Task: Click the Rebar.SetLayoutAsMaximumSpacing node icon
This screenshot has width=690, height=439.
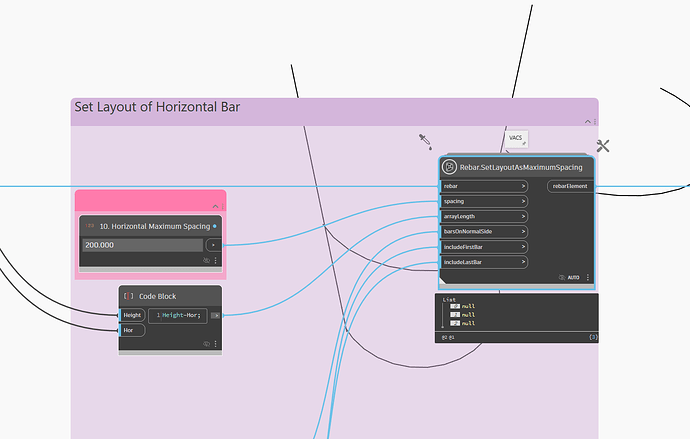Action: tap(449, 167)
